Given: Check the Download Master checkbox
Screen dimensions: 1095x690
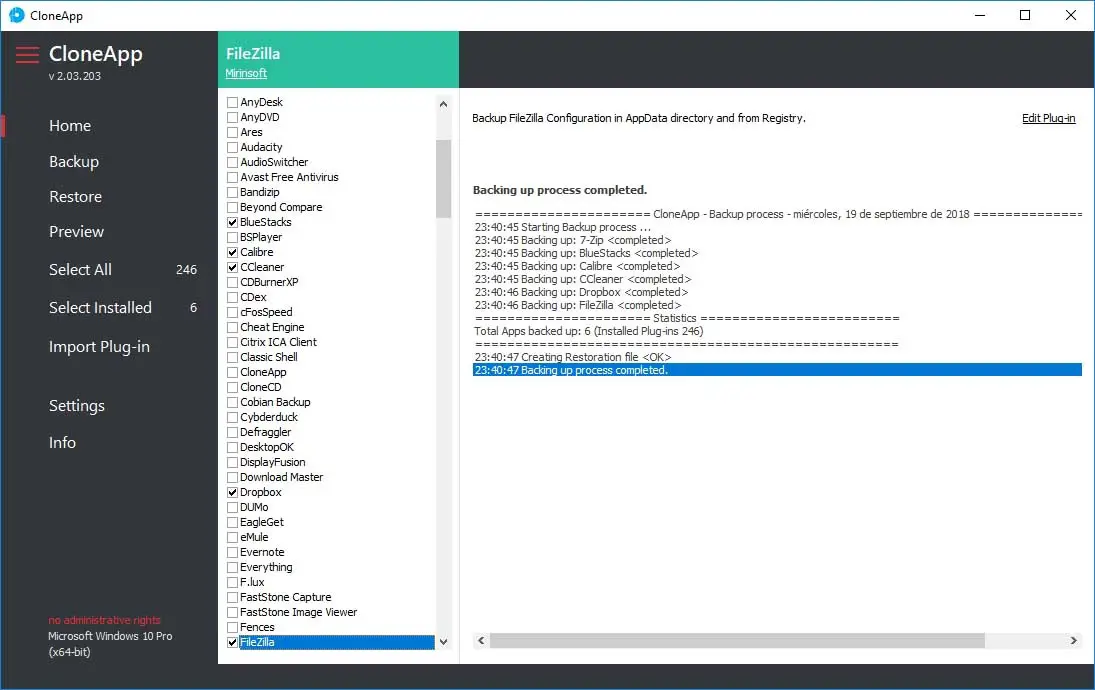Looking at the screenshot, I should [233, 478].
